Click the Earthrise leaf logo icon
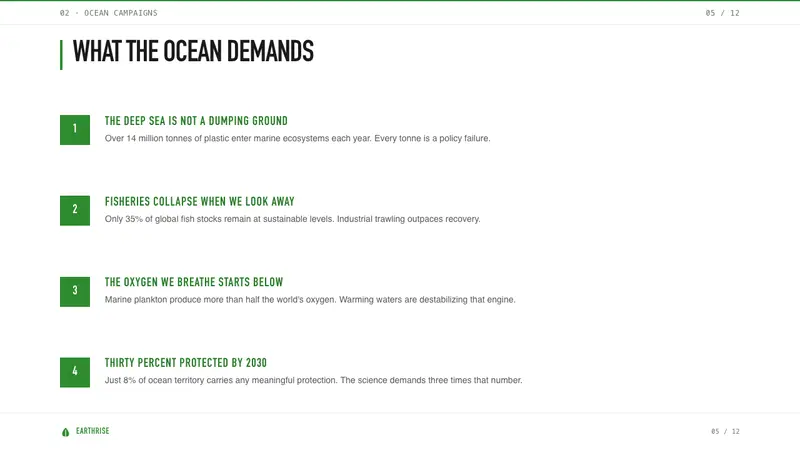The width and height of the screenshot is (800, 450). tap(65, 432)
